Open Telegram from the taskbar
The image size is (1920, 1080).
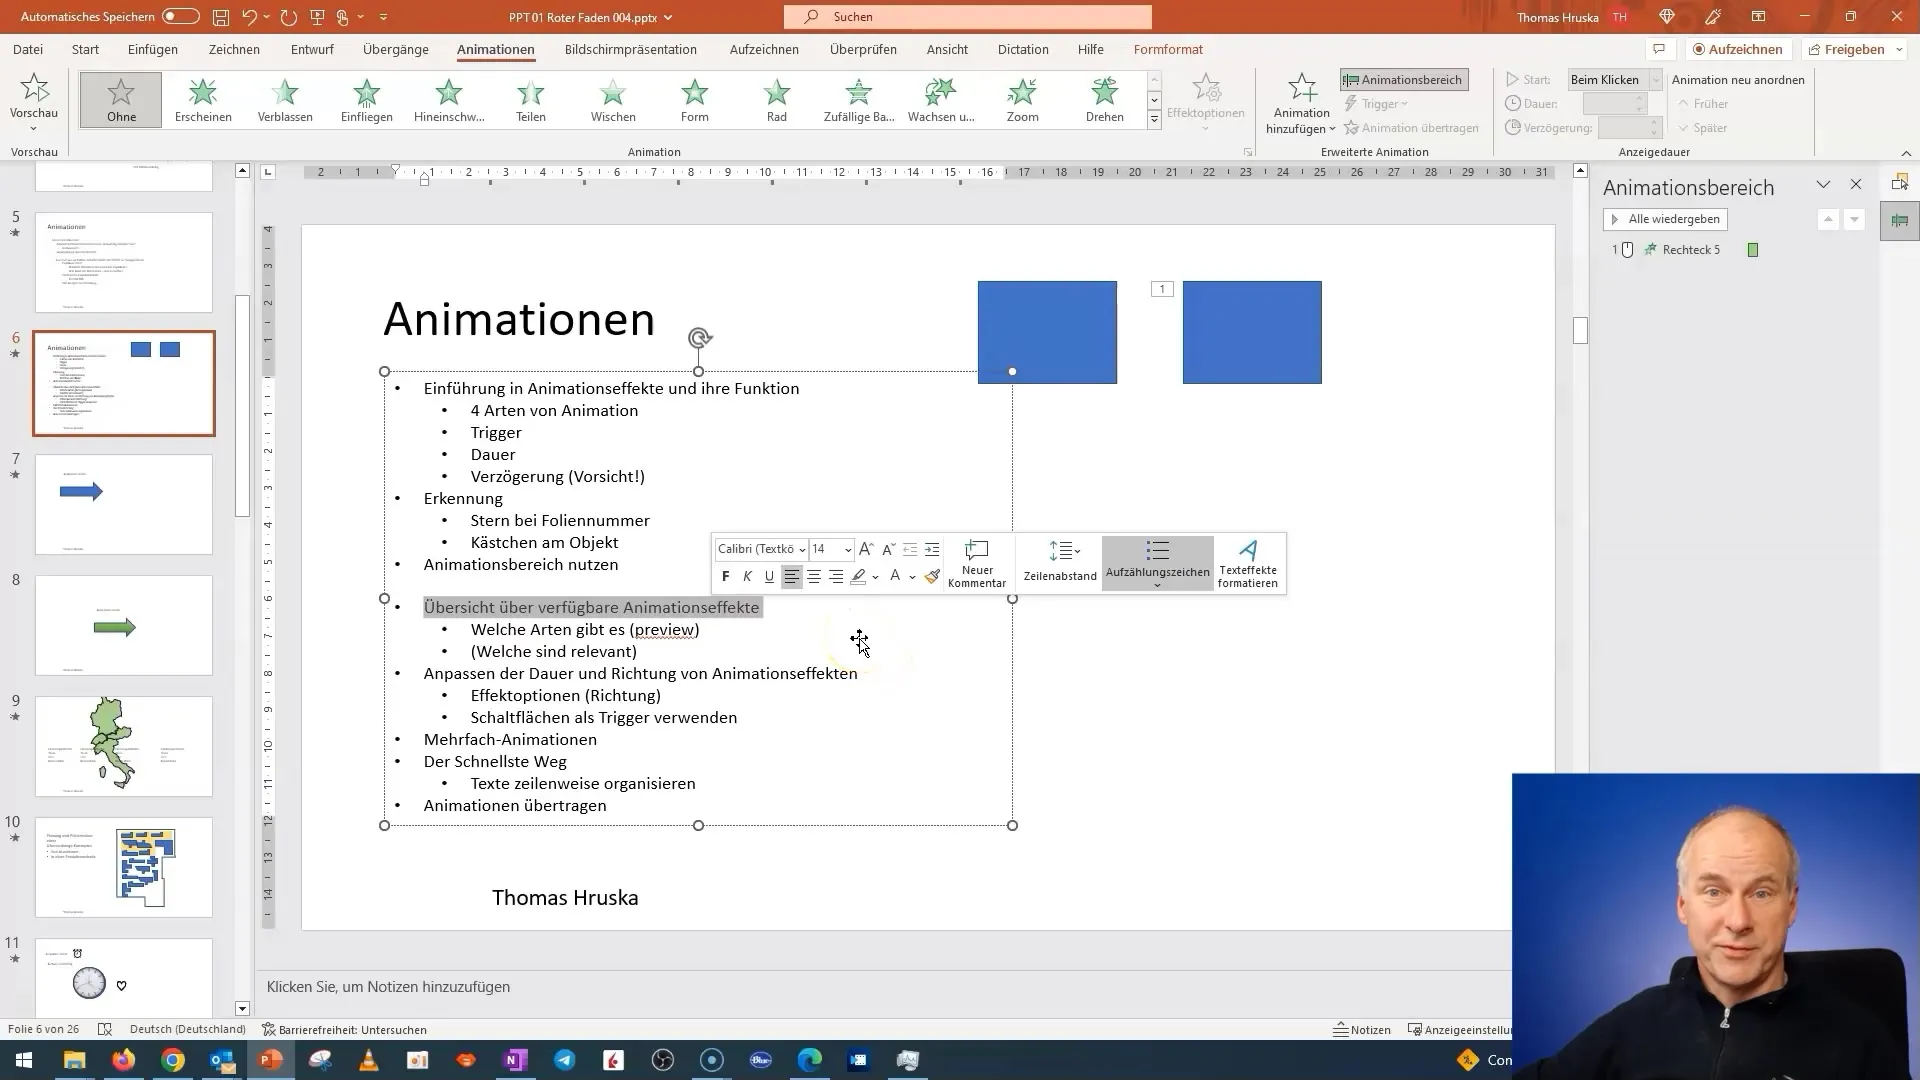click(x=565, y=1060)
